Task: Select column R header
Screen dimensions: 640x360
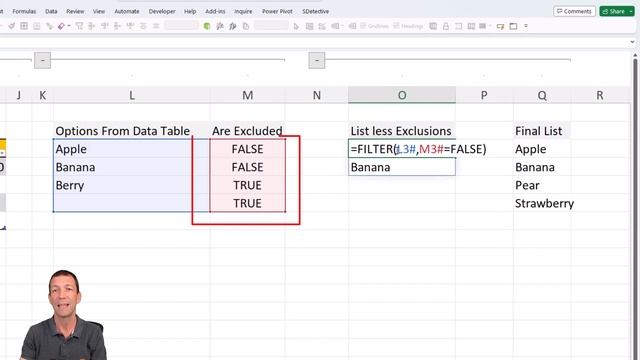Action: [600, 95]
